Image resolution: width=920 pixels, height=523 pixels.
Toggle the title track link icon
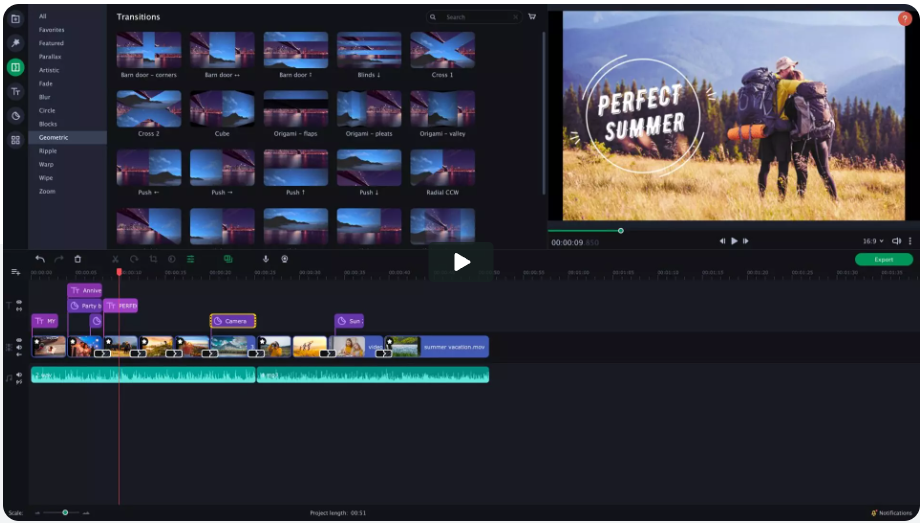pyautogui.click(x=19, y=309)
